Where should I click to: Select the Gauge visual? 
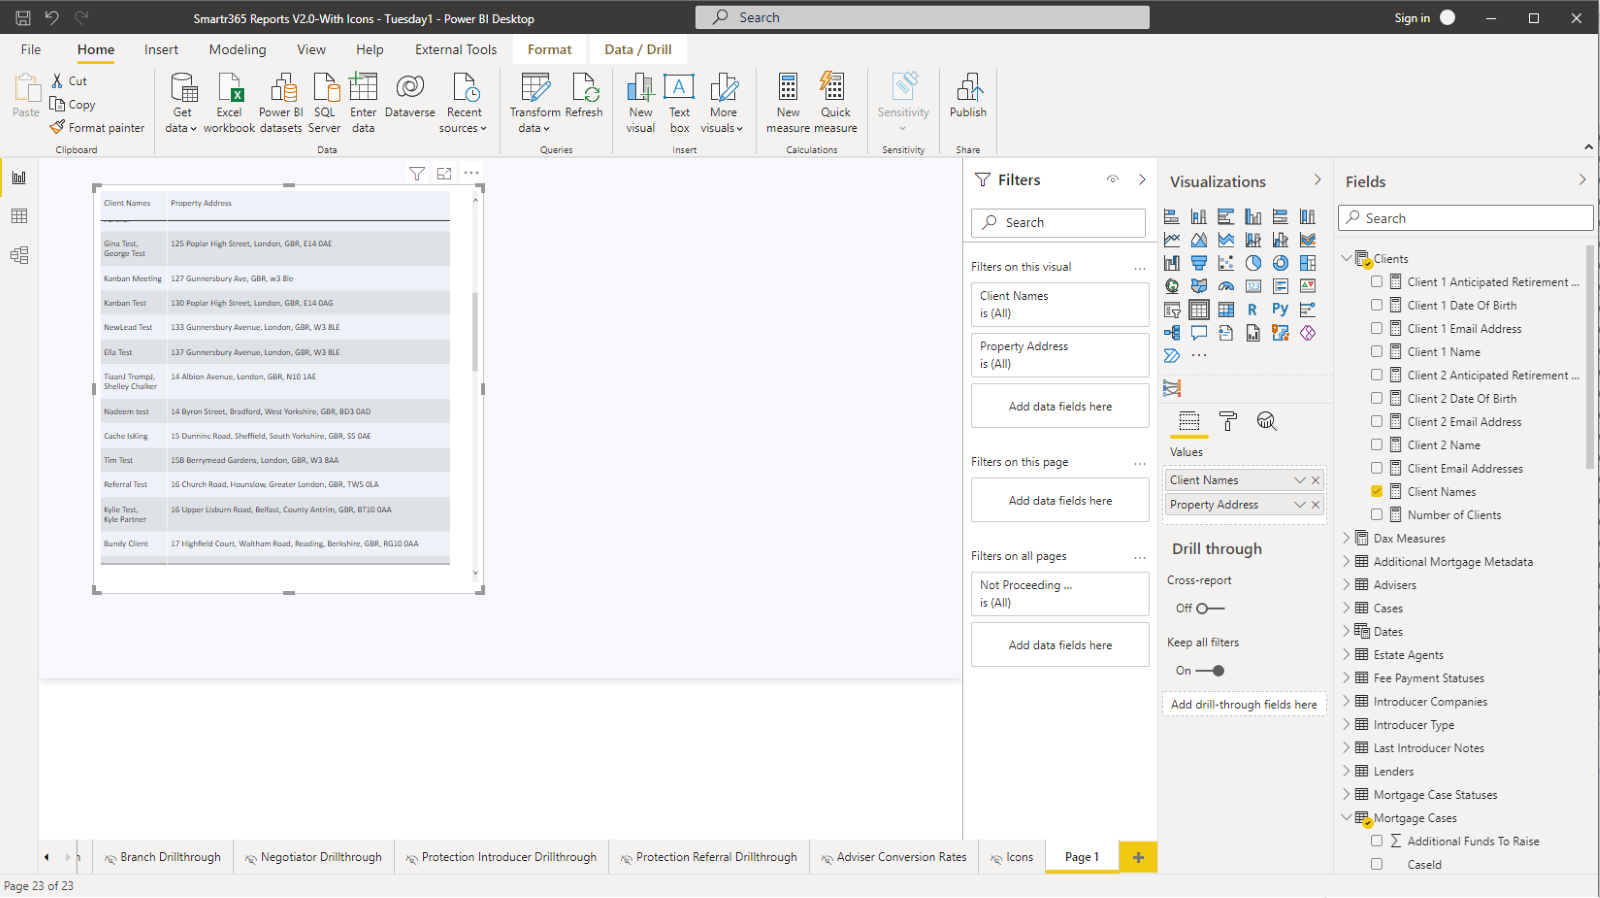1226,286
